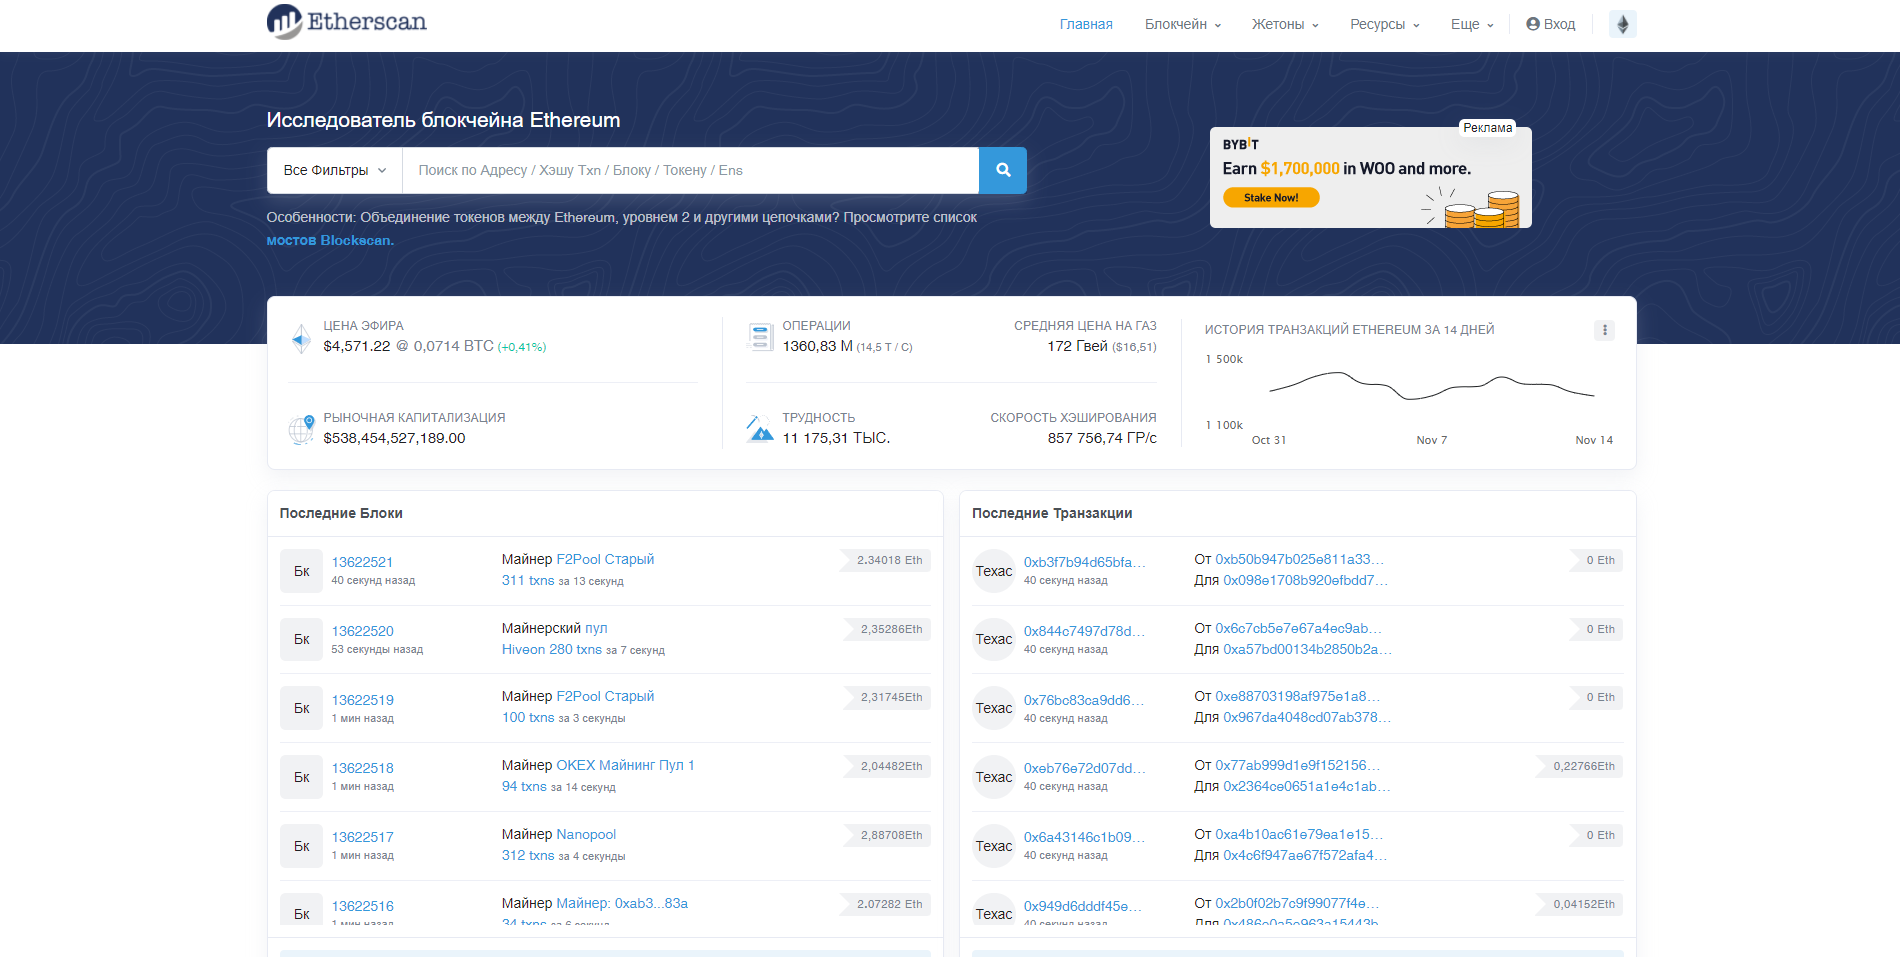Click the Stake Now button in Bybit ad
Screen dimensions: 1900x957
click(x=1271, y=198)
